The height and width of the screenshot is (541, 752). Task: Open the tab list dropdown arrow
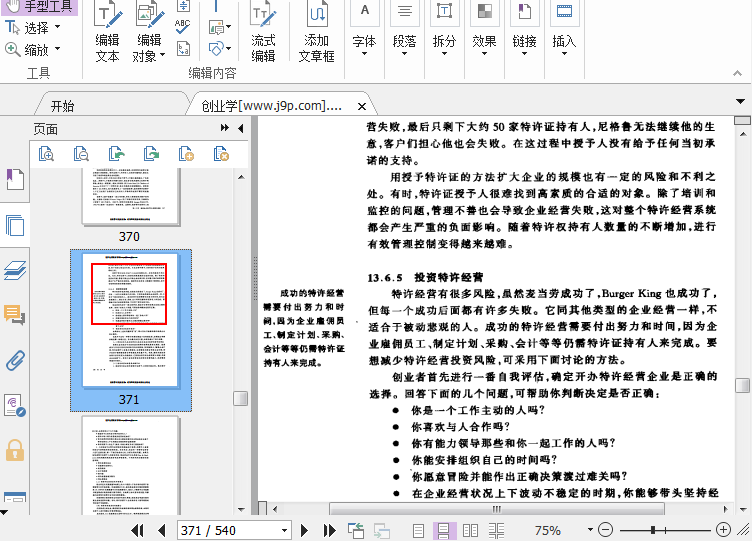click(x=740, y=101)
